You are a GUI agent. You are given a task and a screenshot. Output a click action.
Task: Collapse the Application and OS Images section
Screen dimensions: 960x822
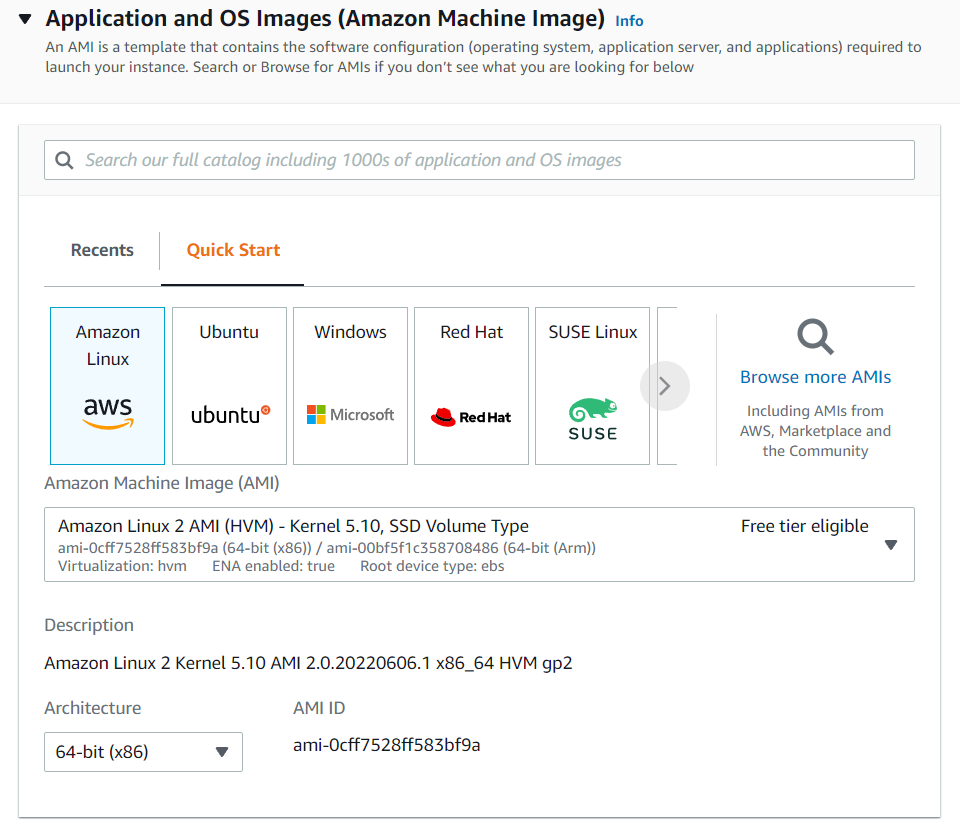point(24,17)
